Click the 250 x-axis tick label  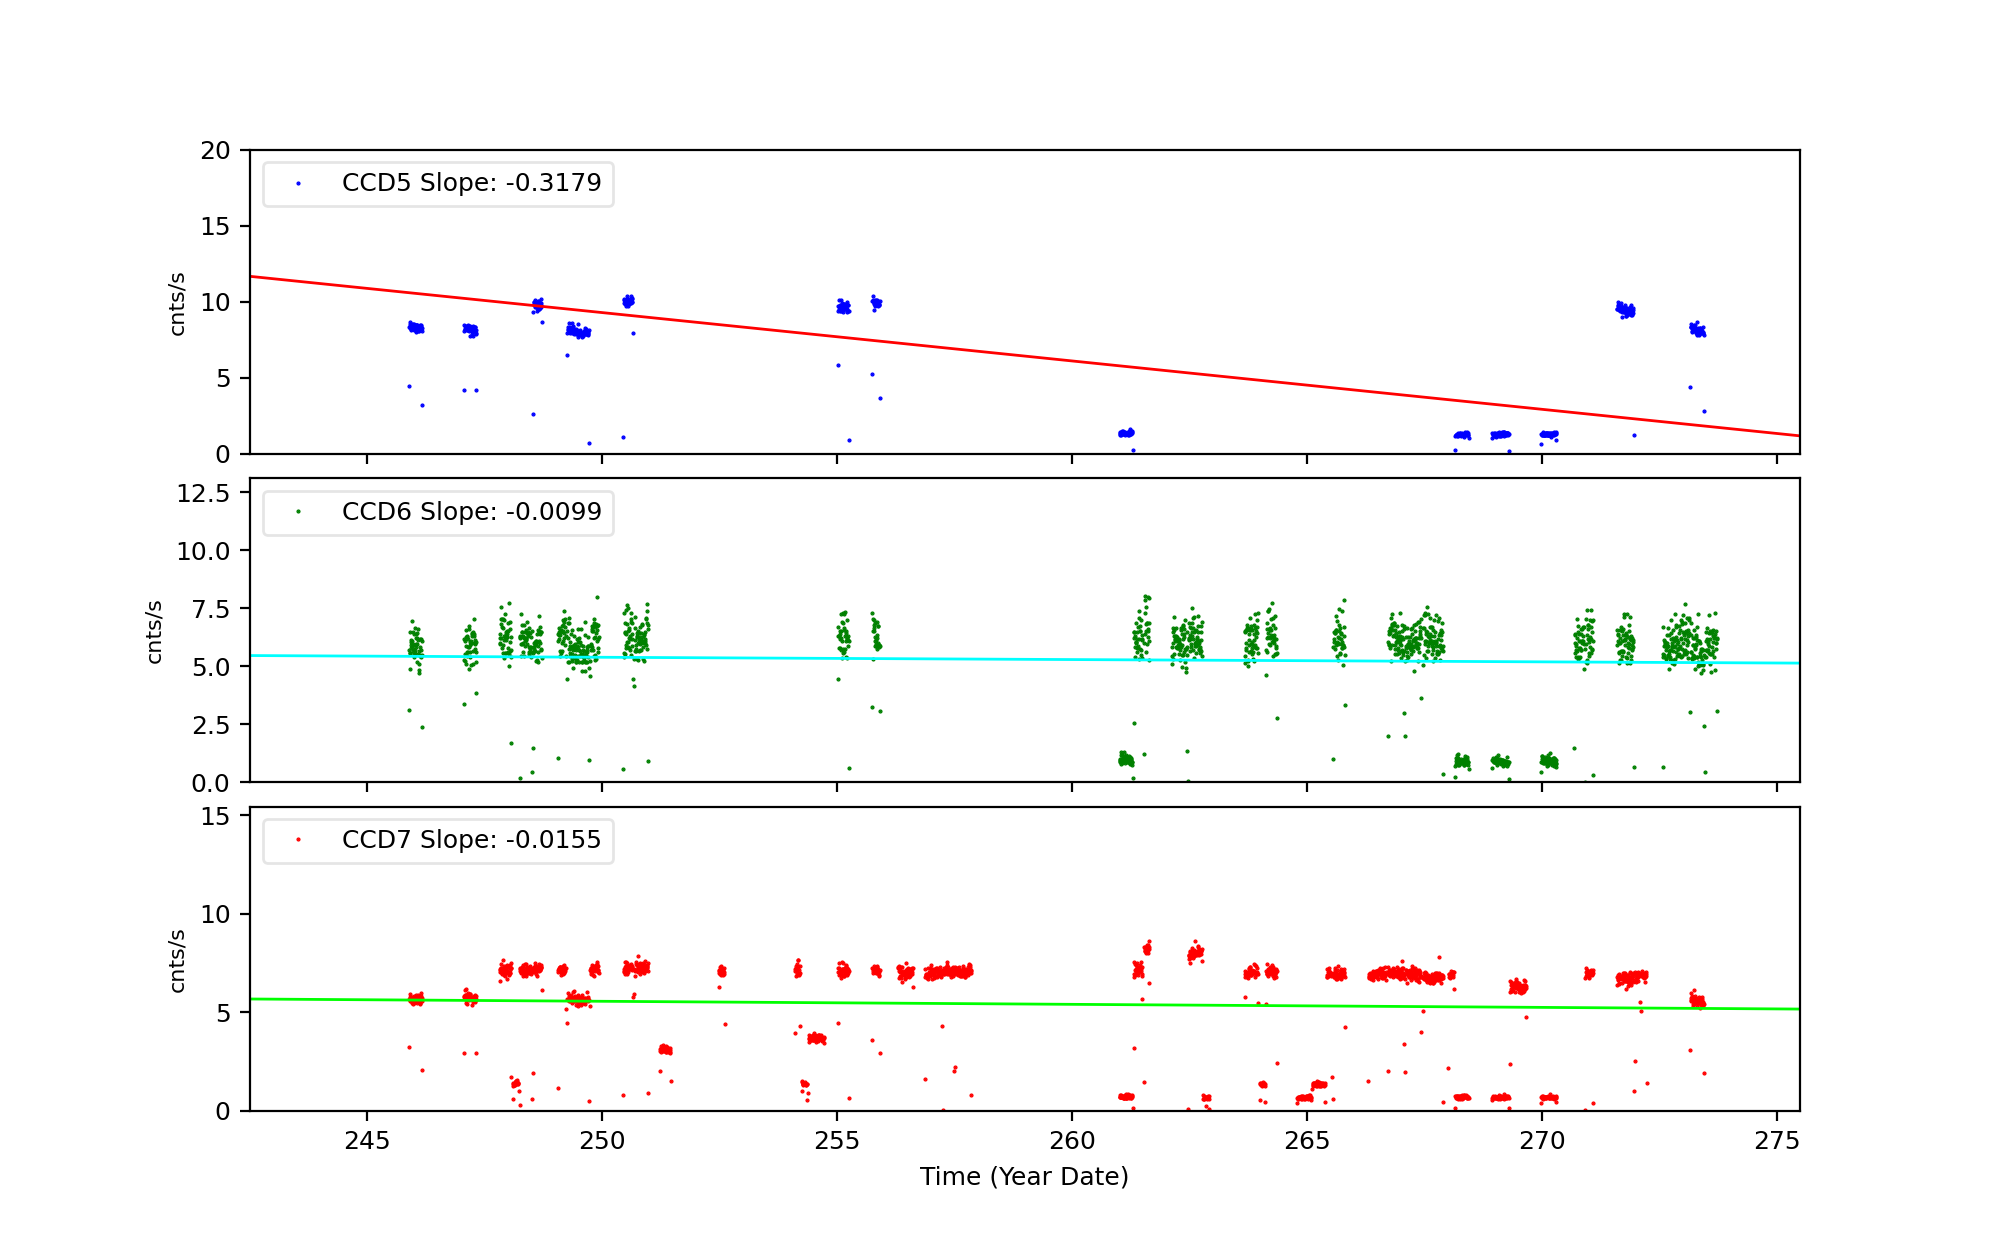[602, 1141]
